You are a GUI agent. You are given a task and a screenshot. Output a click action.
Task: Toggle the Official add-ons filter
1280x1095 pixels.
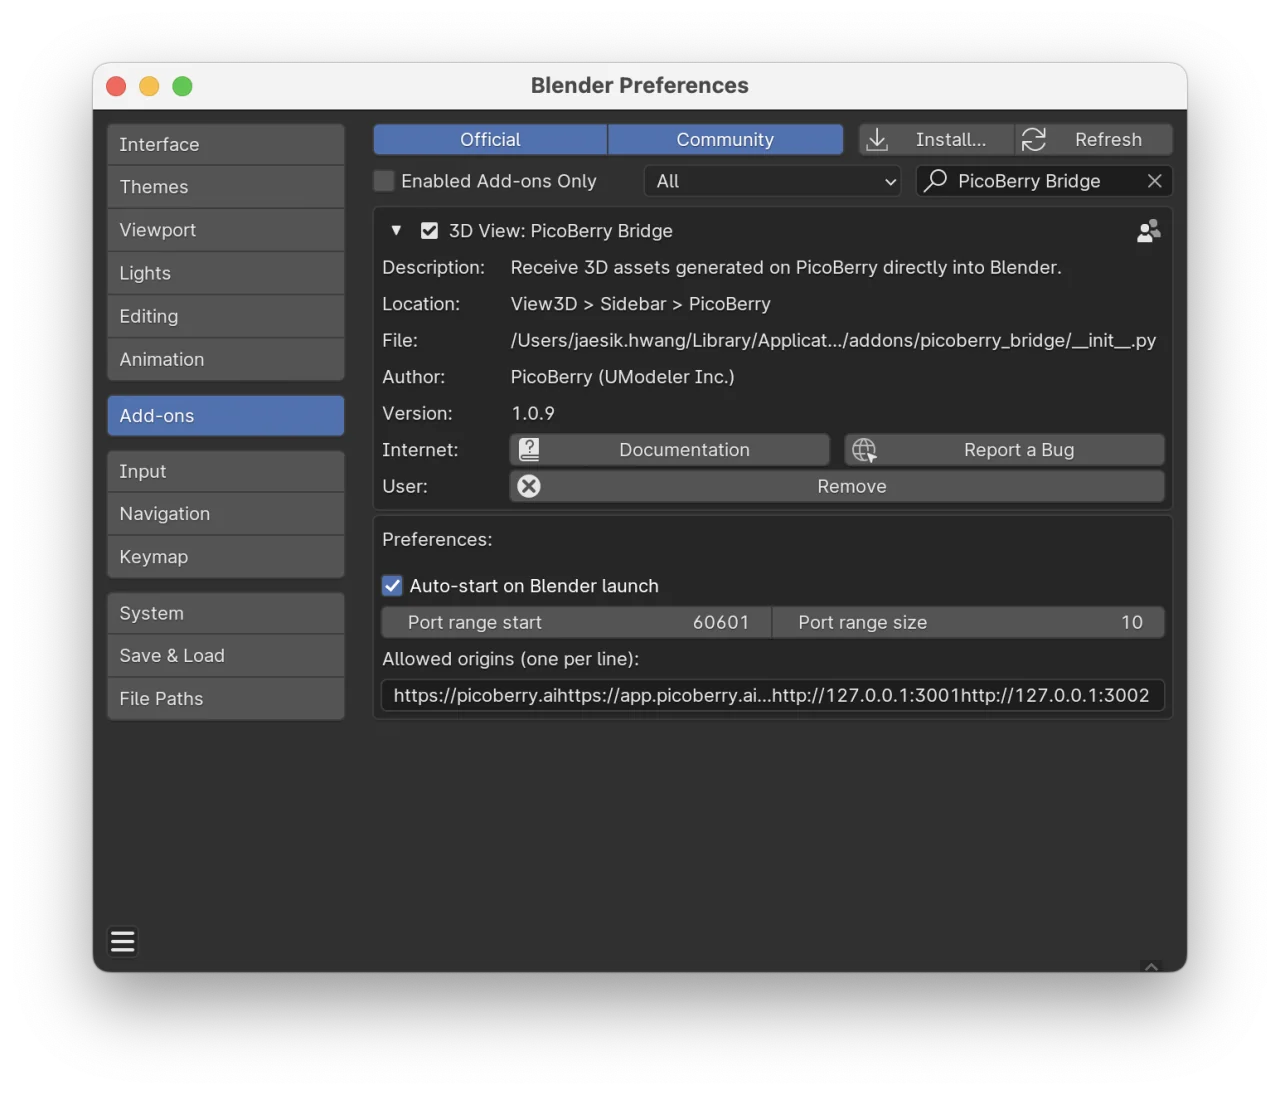(x=490, y=139)
